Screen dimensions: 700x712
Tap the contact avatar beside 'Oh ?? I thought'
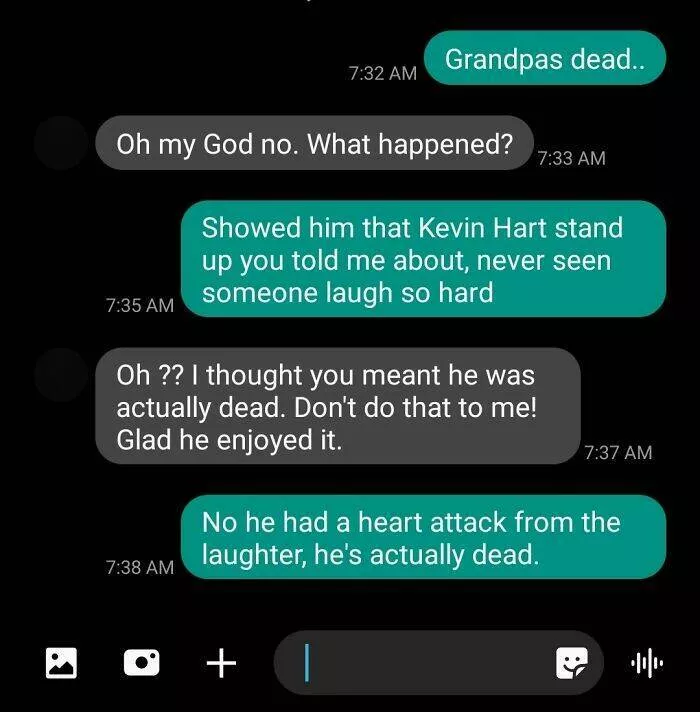click(61, 375)
